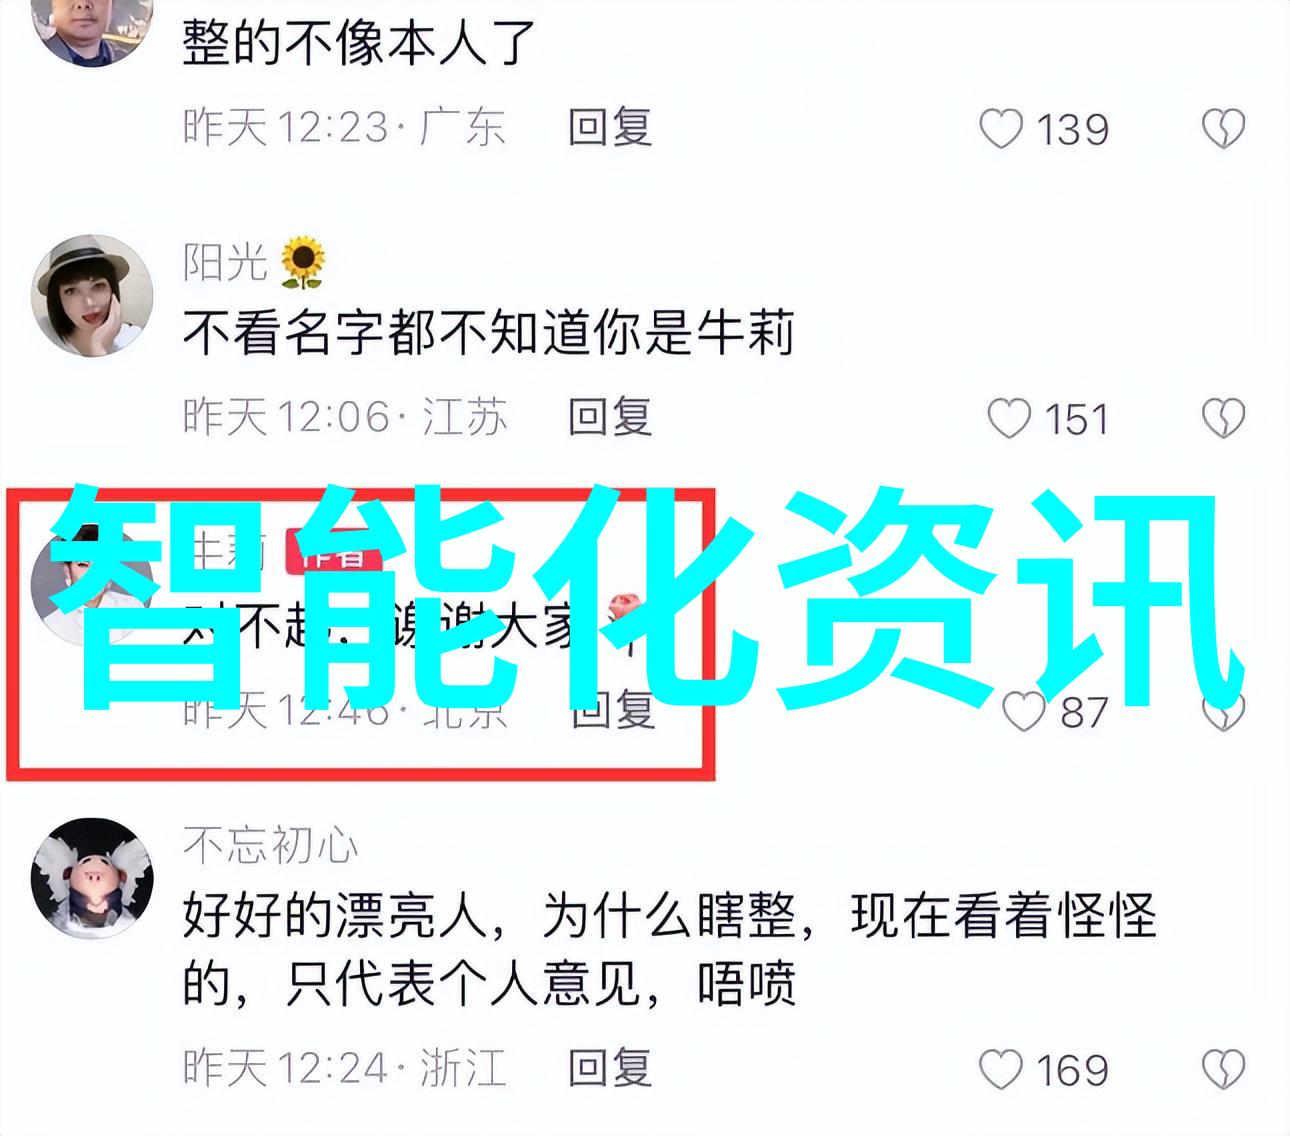Select the 好好的漂亮人 comment text
1290x1136 pixels.
click(x=669, y=950)
